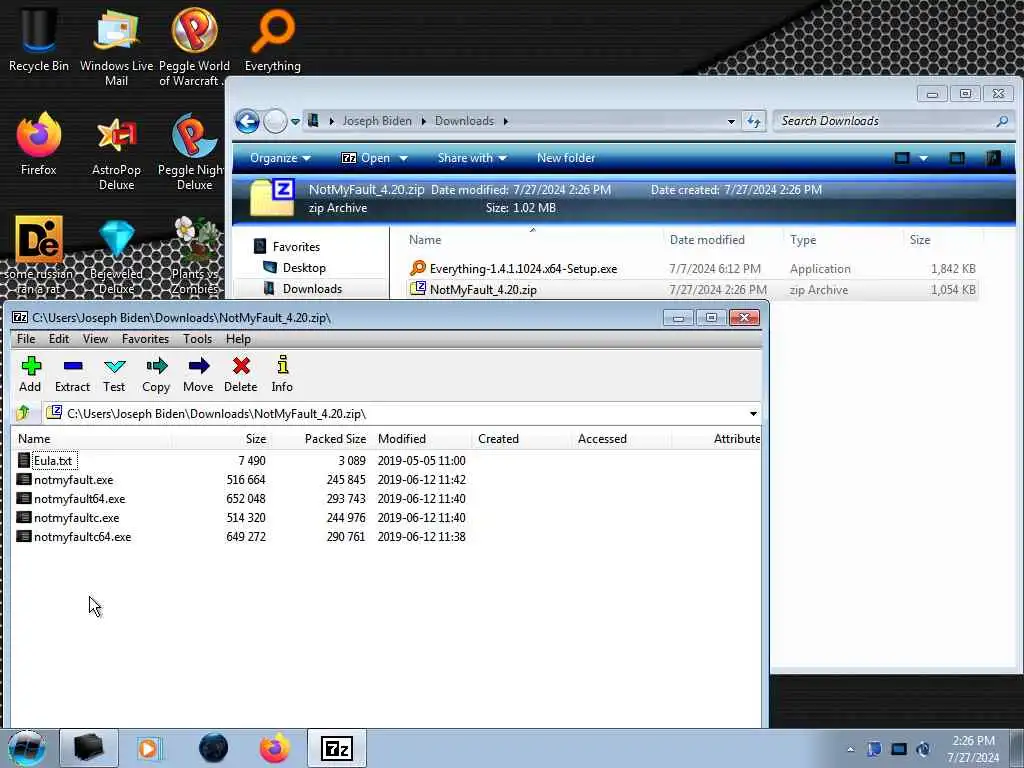Open the Explorer address bar history dropdown

(731, 121)
